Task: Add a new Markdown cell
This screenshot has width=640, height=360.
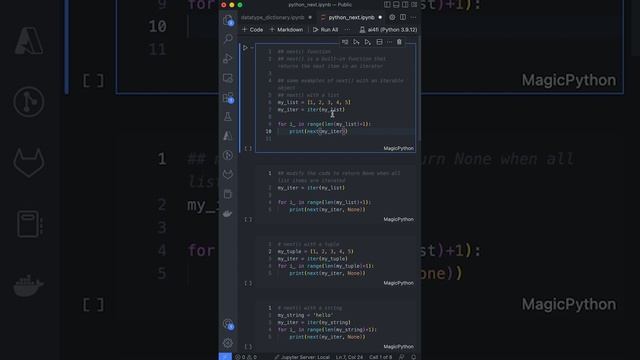Action: 286,30
